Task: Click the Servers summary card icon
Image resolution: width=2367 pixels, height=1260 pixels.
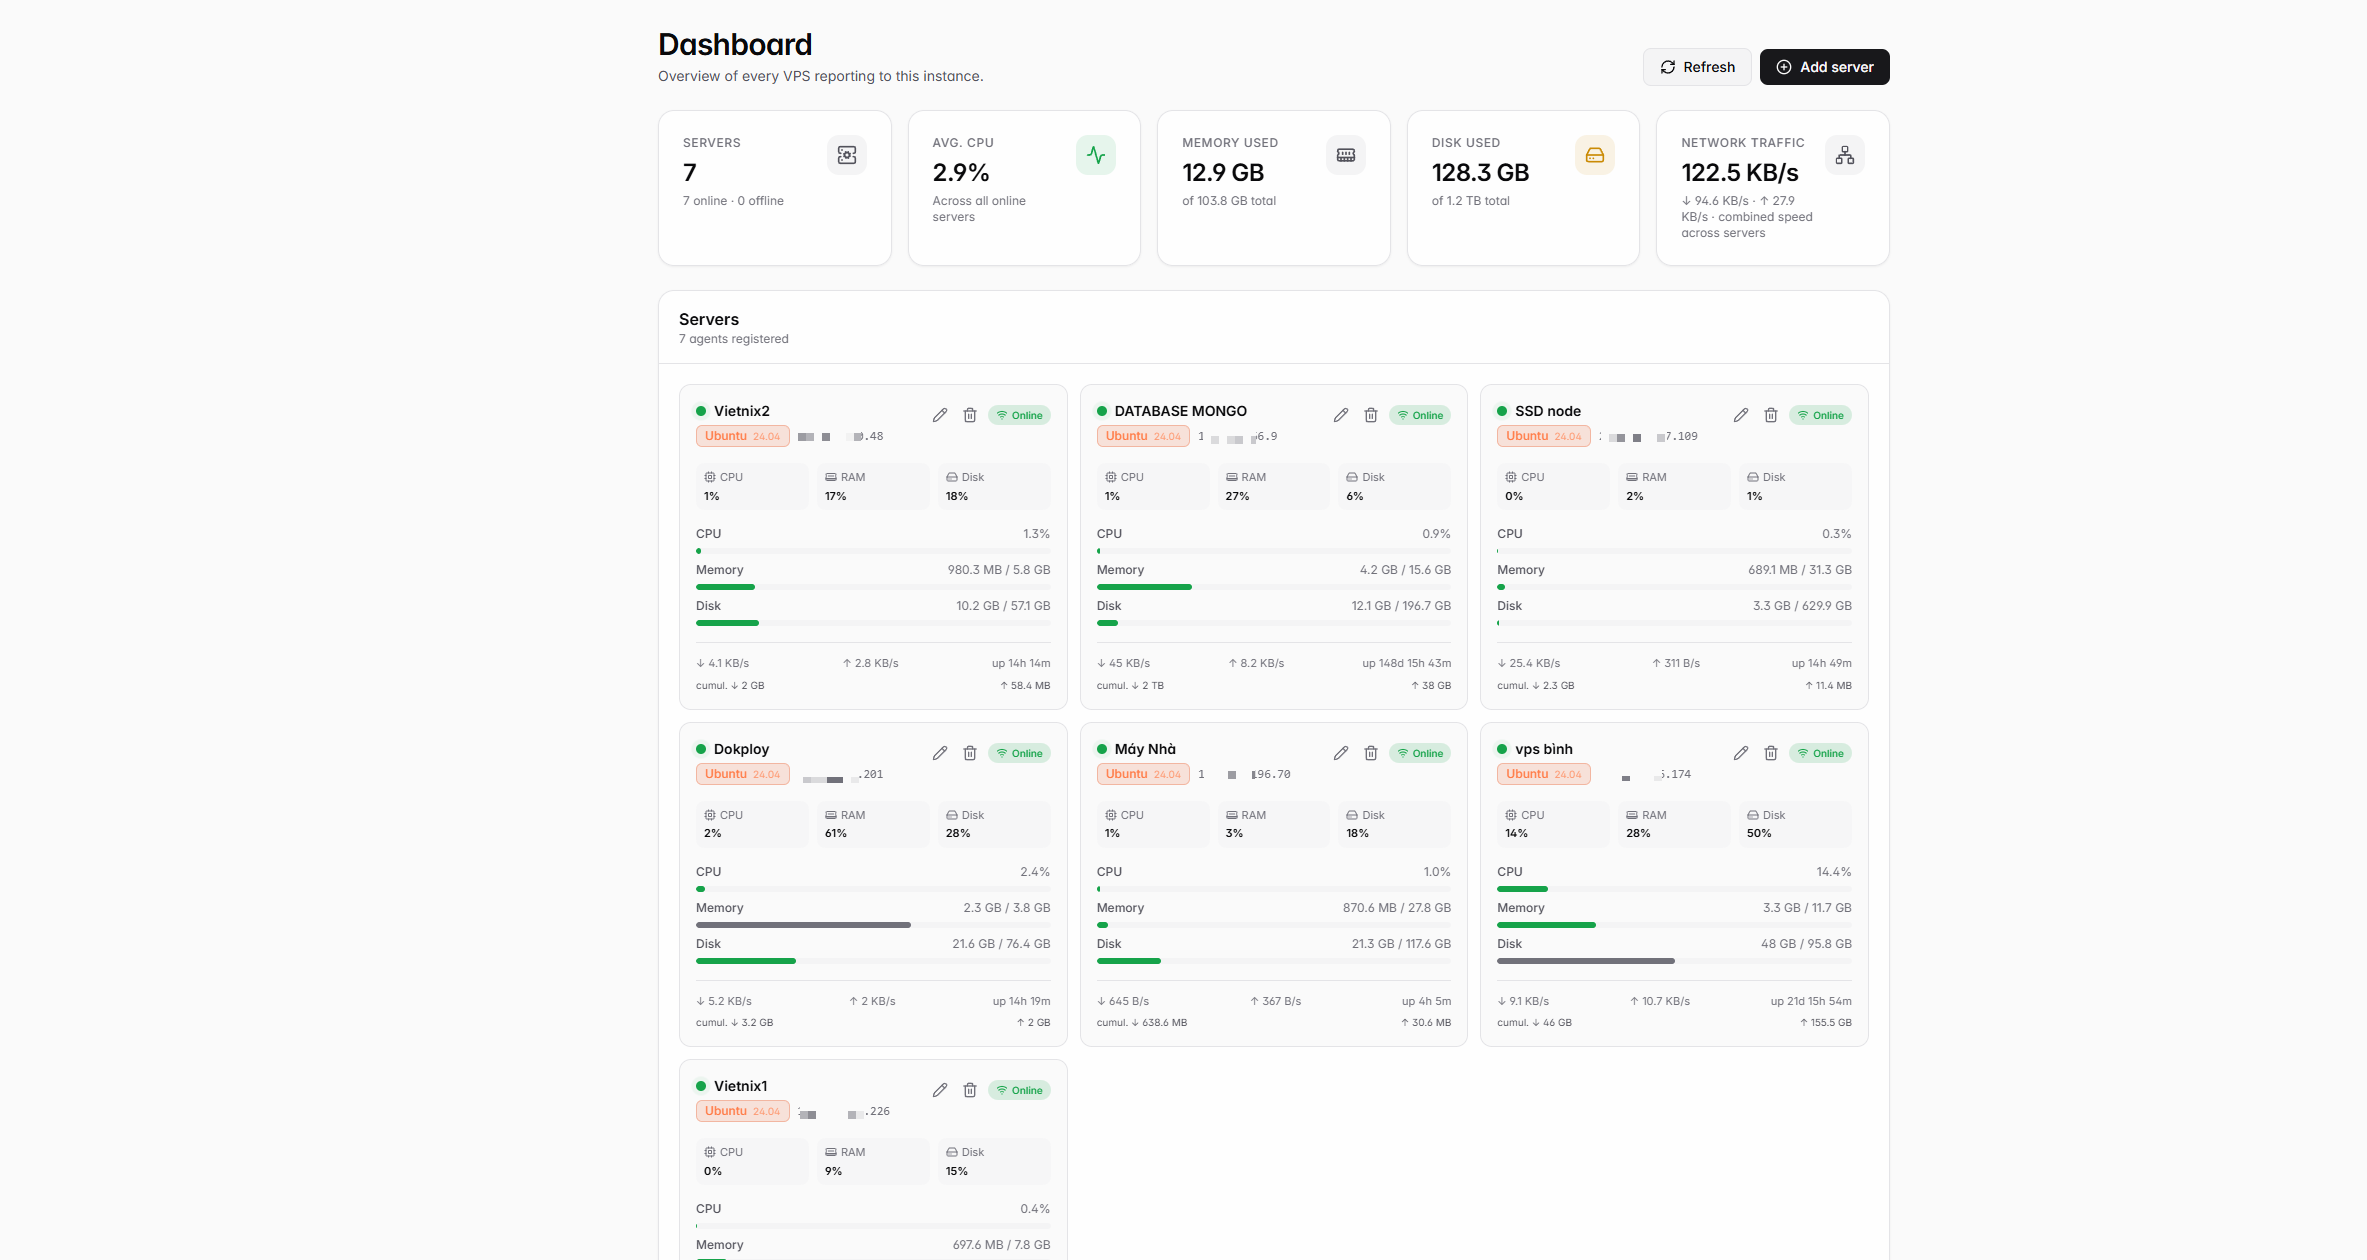Action: tap(847, 155)
